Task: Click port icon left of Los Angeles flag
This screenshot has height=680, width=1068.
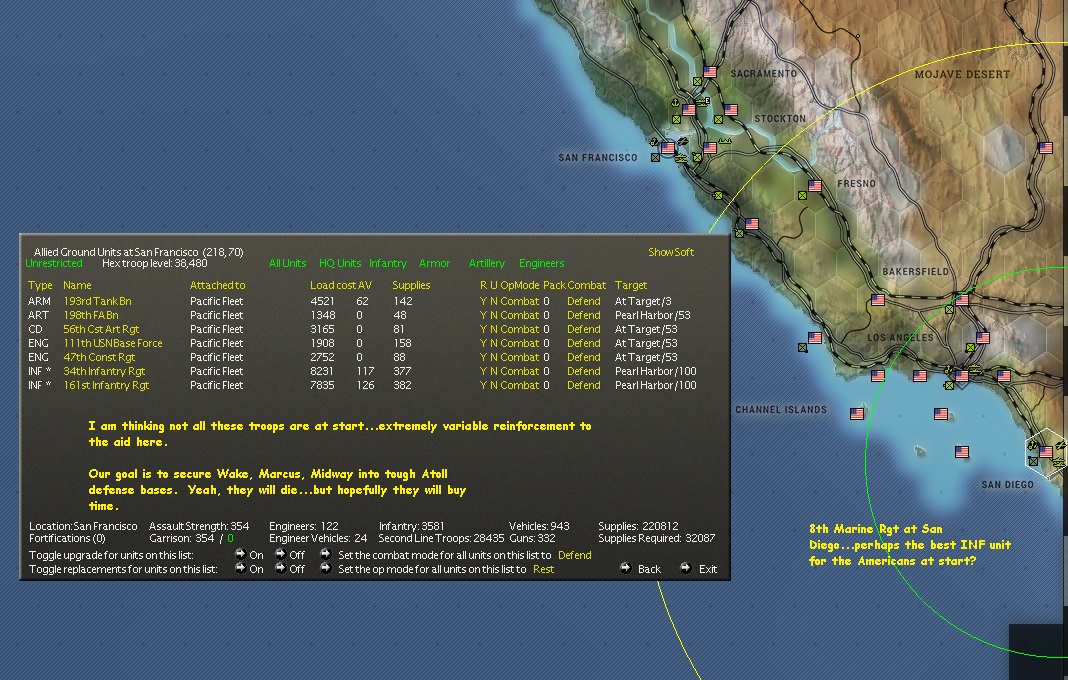Action: coord(948,370)
